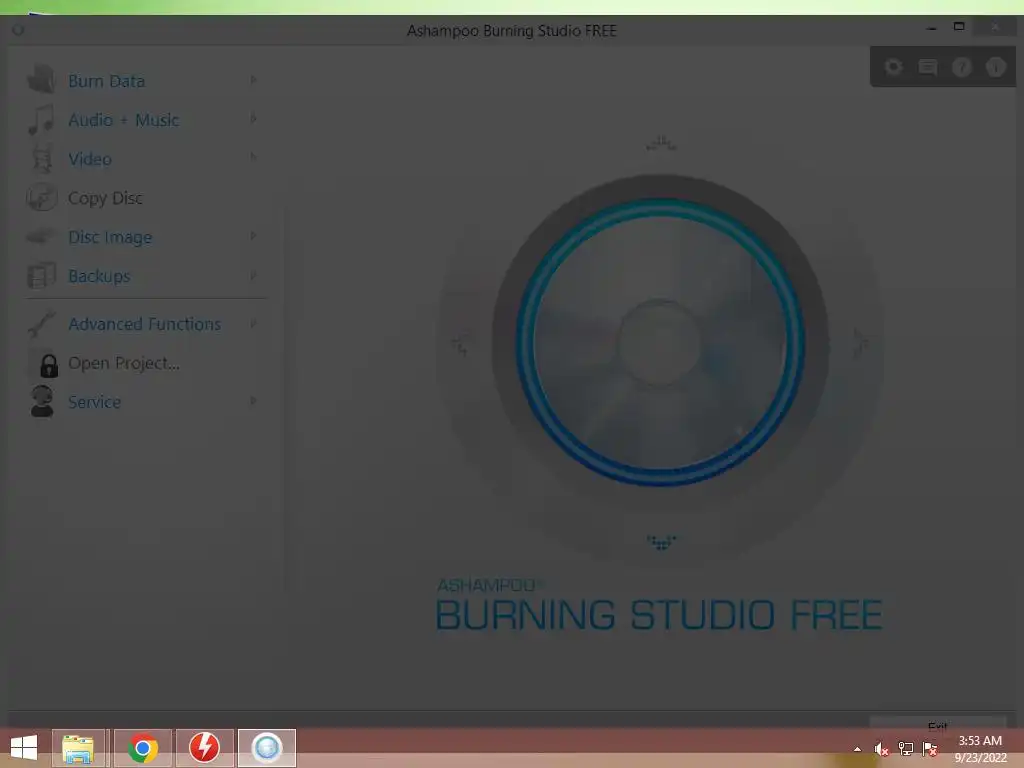The width and height of the screenshot is (1024, 768).
Task: Click the music note icon
Action: click(x=41, y=120)
